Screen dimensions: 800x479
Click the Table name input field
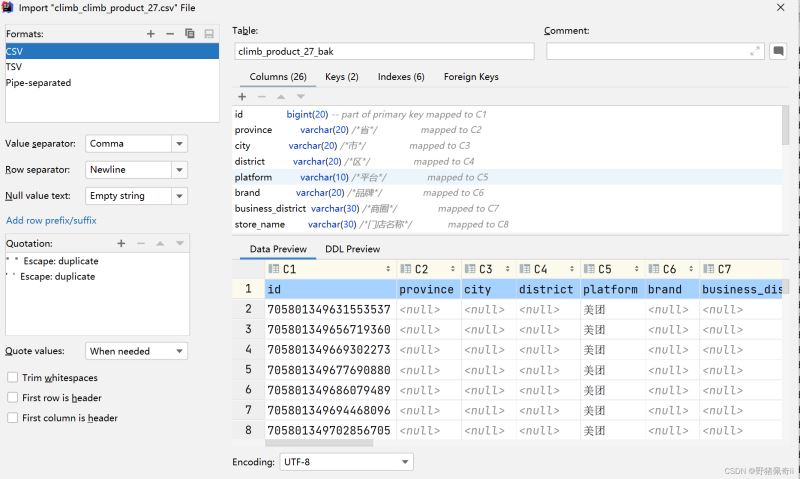point(384,51)
